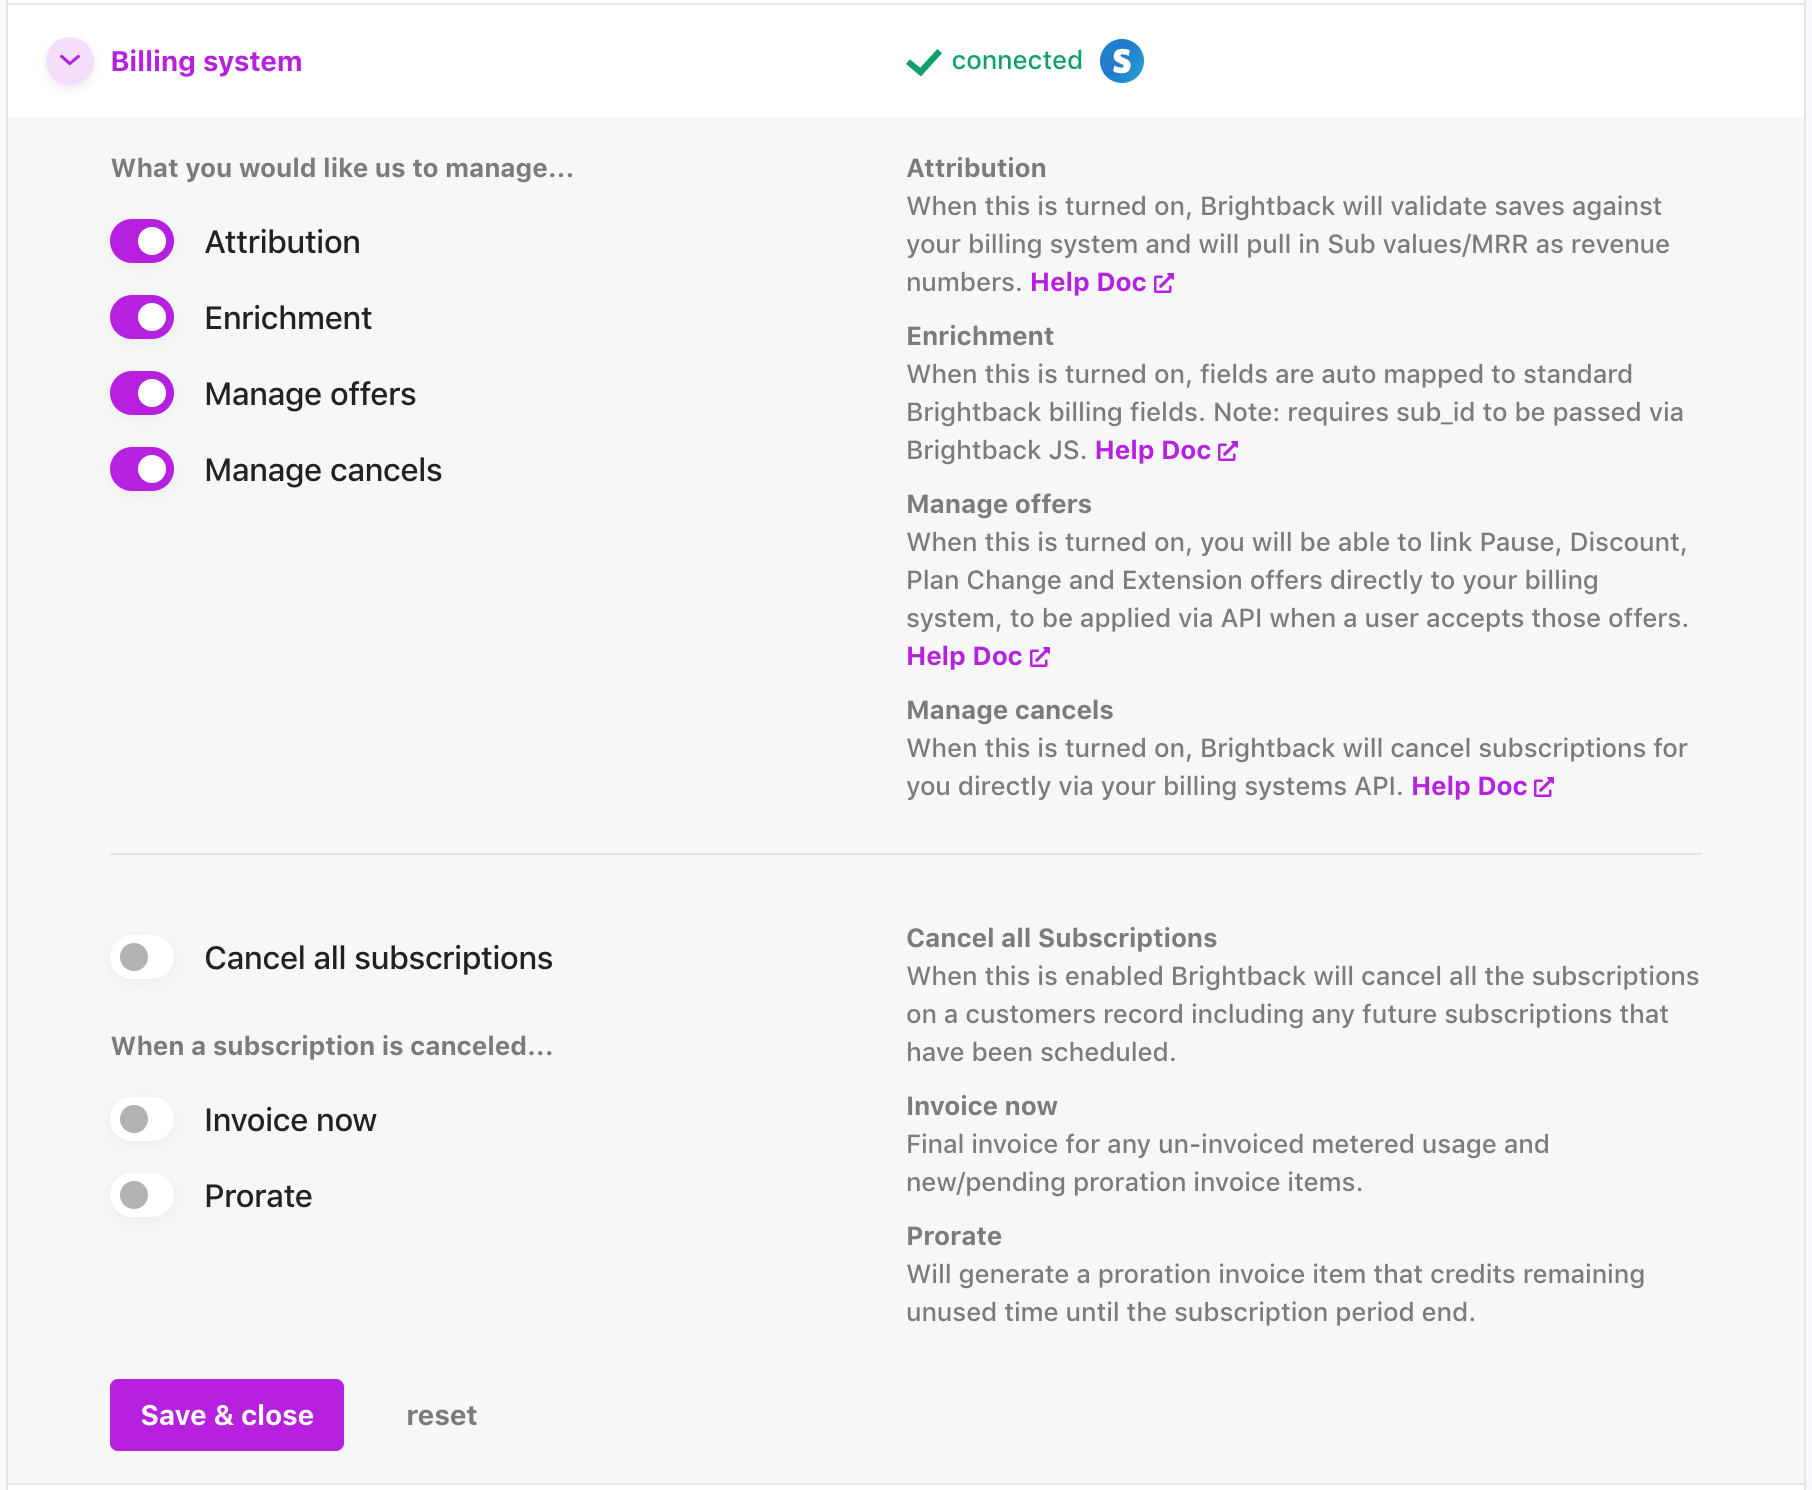The image size is (1812, 1490).
Task: Click the external link icon after Attribution Help Doc
Action: 1162,283
